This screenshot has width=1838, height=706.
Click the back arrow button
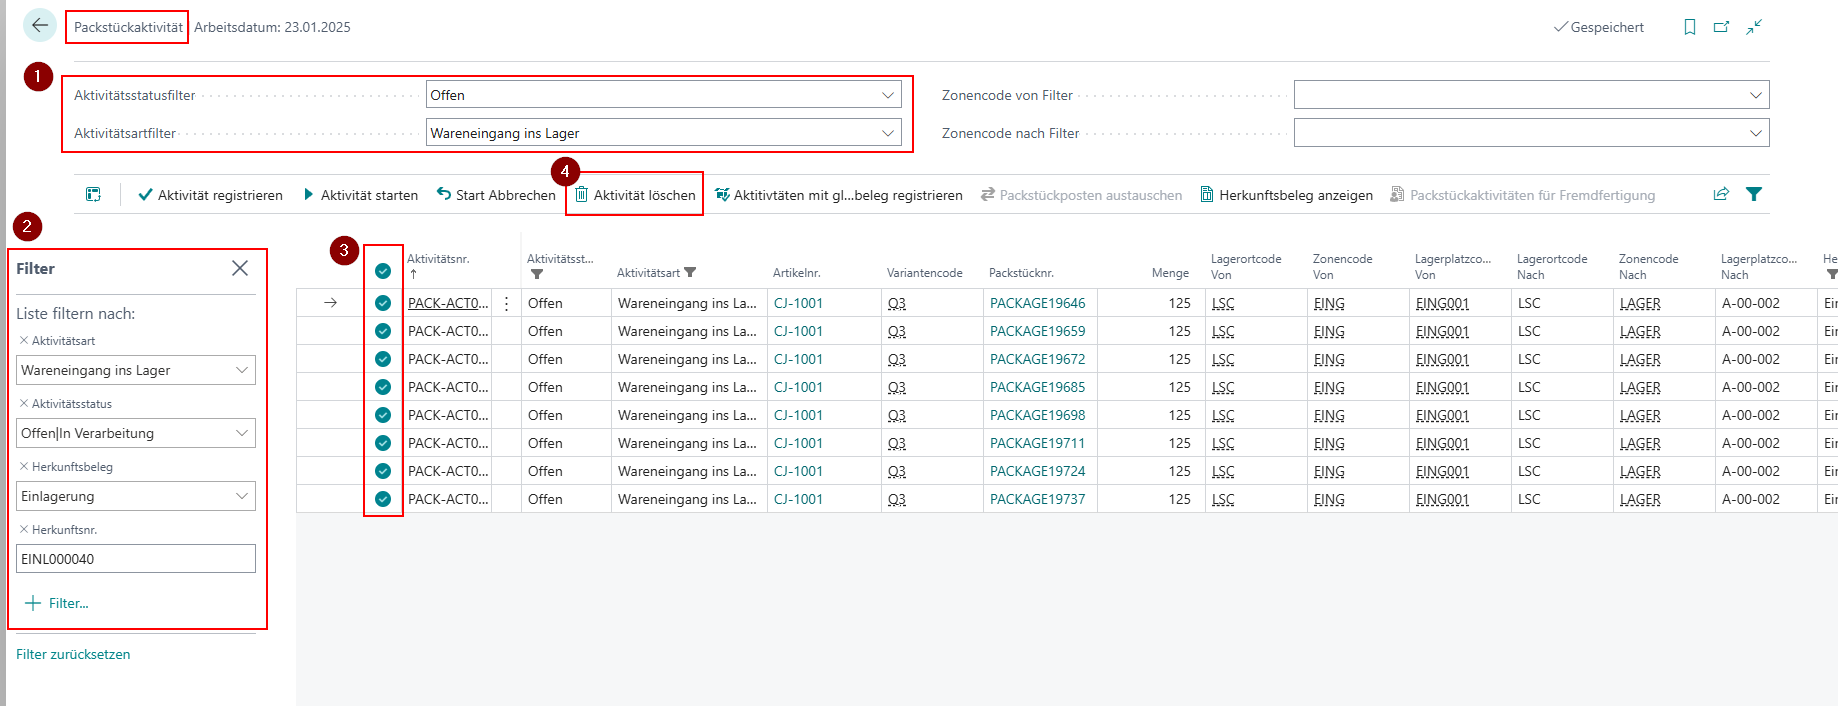click(x=40, y=26)
